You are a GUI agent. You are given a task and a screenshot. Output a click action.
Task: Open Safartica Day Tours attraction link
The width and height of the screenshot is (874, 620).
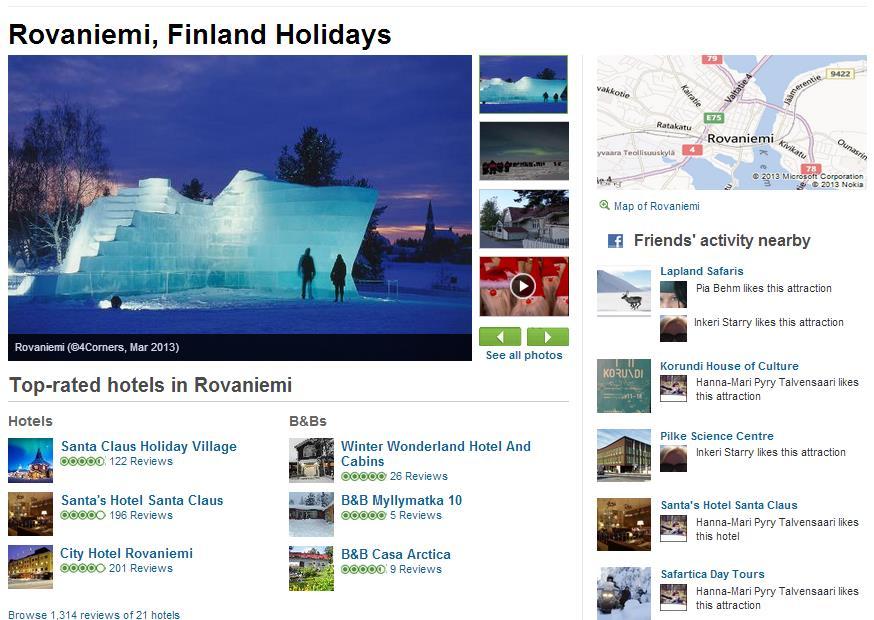pos(712,574)
